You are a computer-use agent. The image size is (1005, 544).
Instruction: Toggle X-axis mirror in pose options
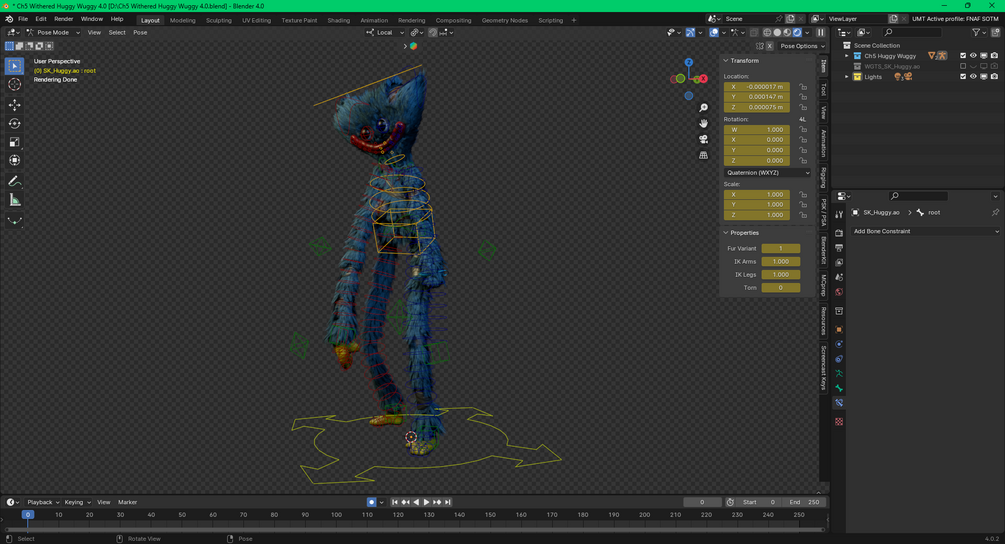(x=770, y=46)
